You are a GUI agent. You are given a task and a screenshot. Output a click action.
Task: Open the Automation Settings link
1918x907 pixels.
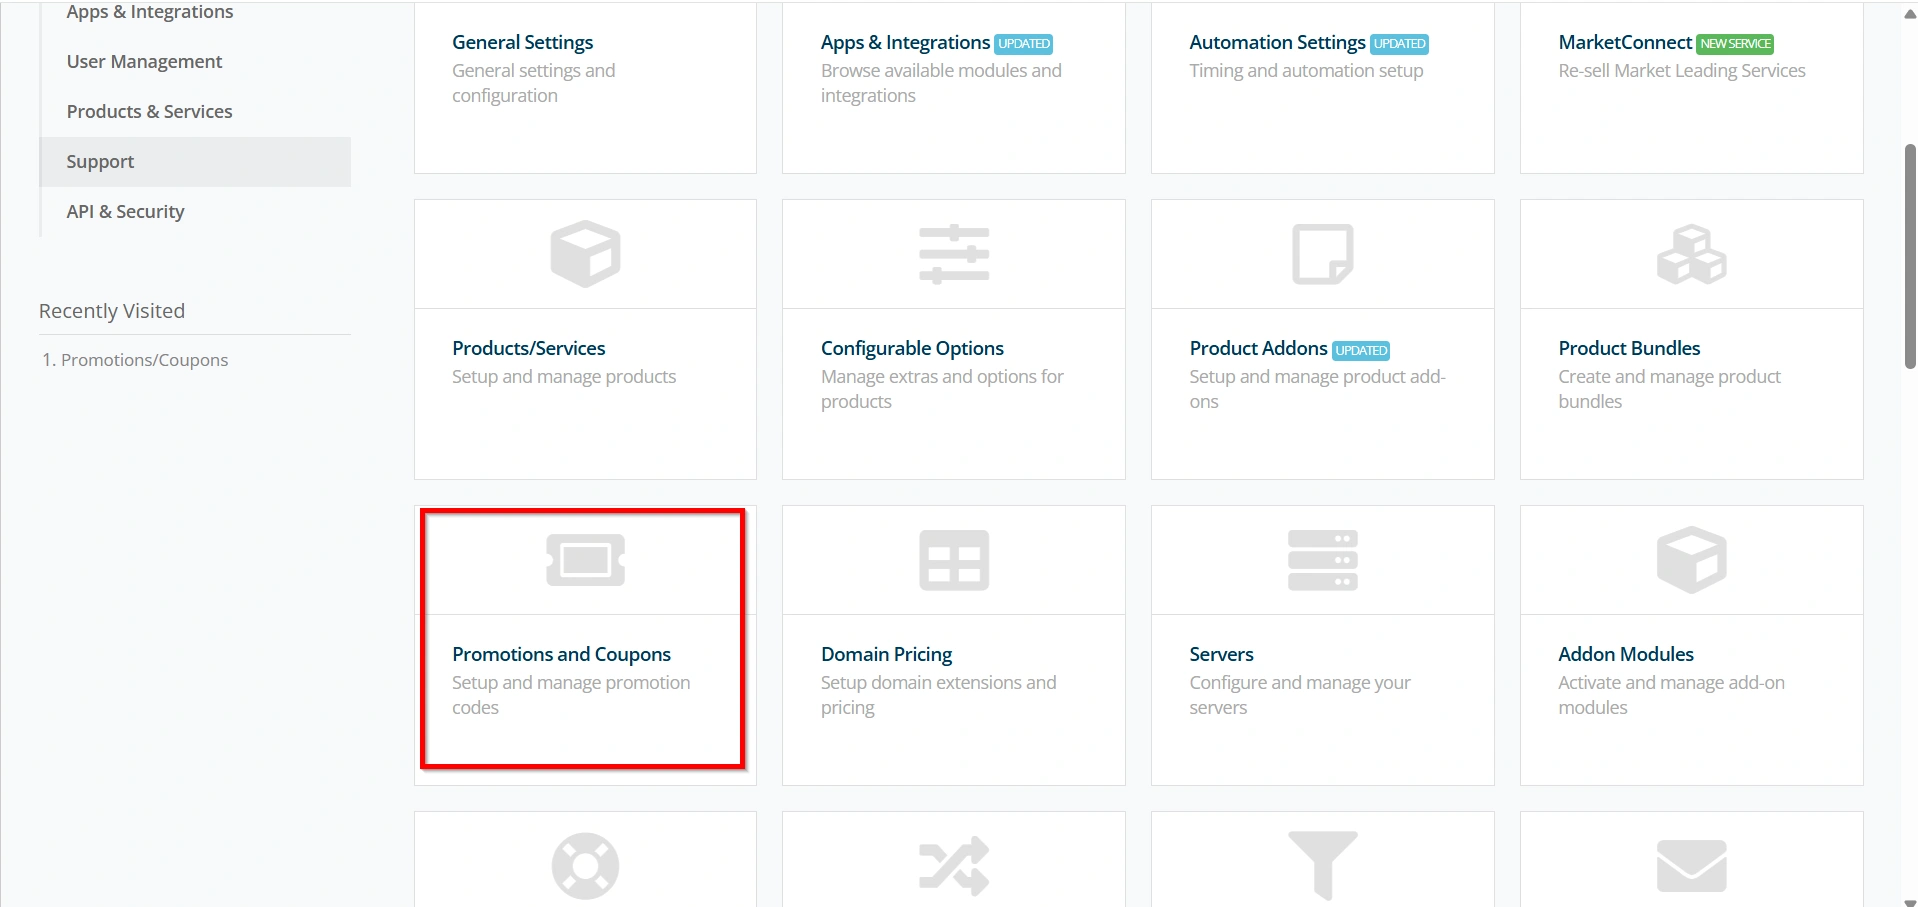1277,42
